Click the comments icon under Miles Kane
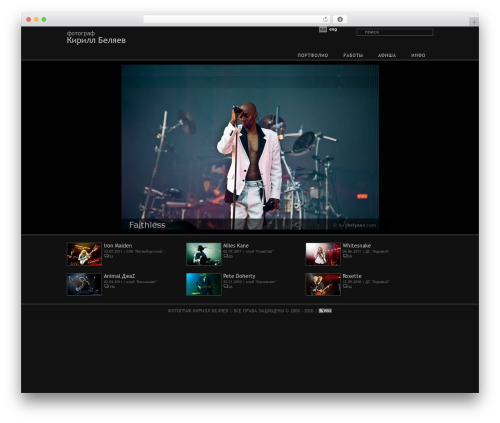Viewport: 500px width, 423px height. tap(225, 256)
